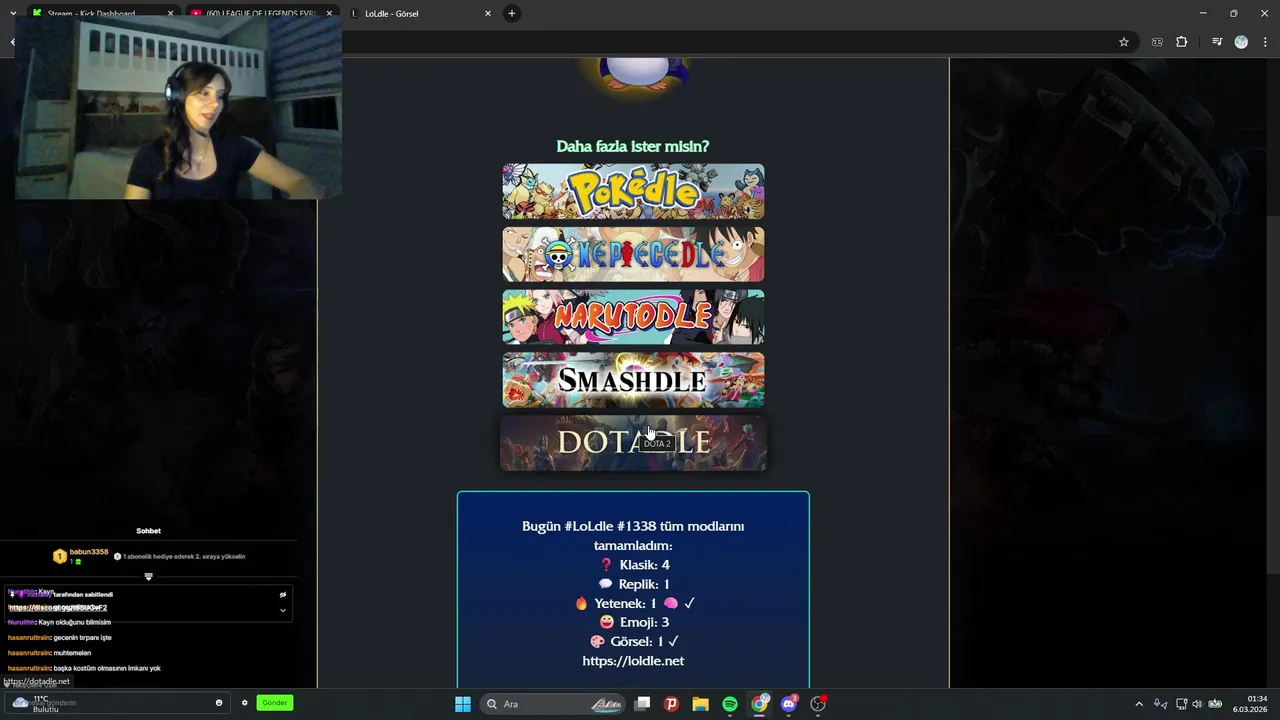The width and height of the screenshot is (1280, 720).
Task: Open the network tray icon
Action: 1181,704
